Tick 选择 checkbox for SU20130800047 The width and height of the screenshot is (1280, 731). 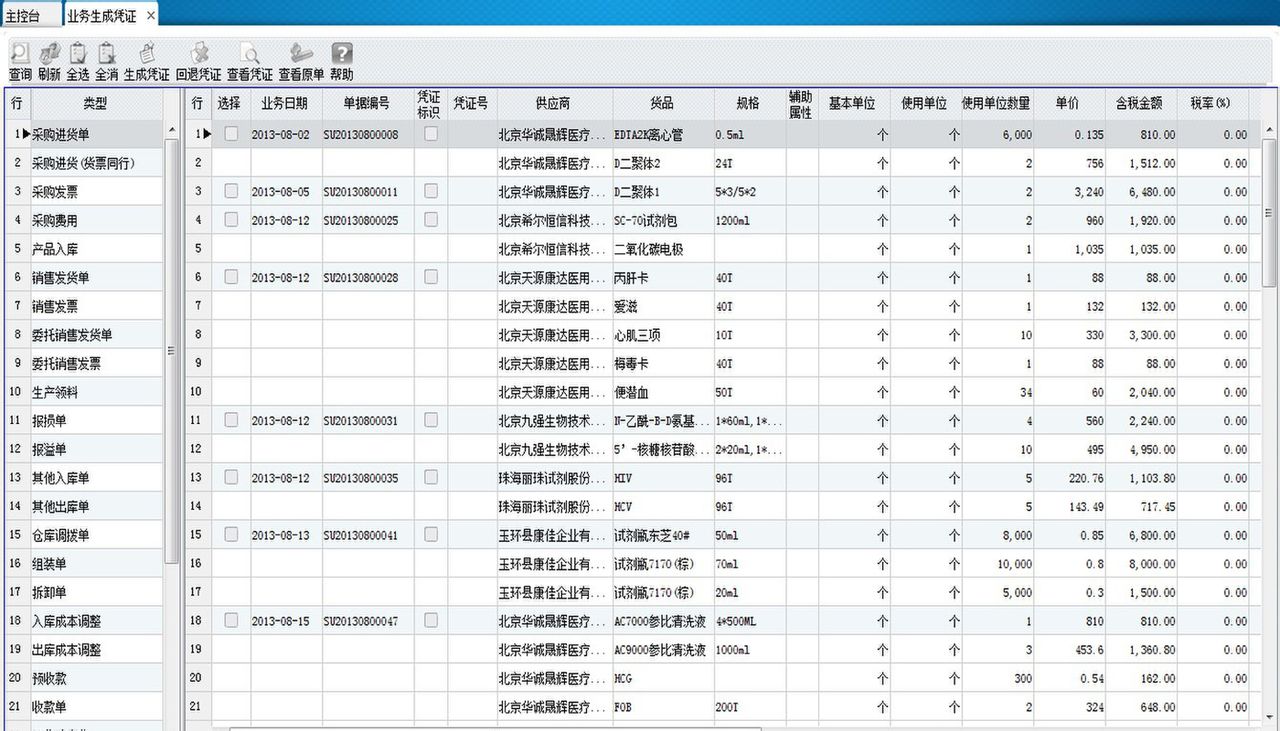231,620
